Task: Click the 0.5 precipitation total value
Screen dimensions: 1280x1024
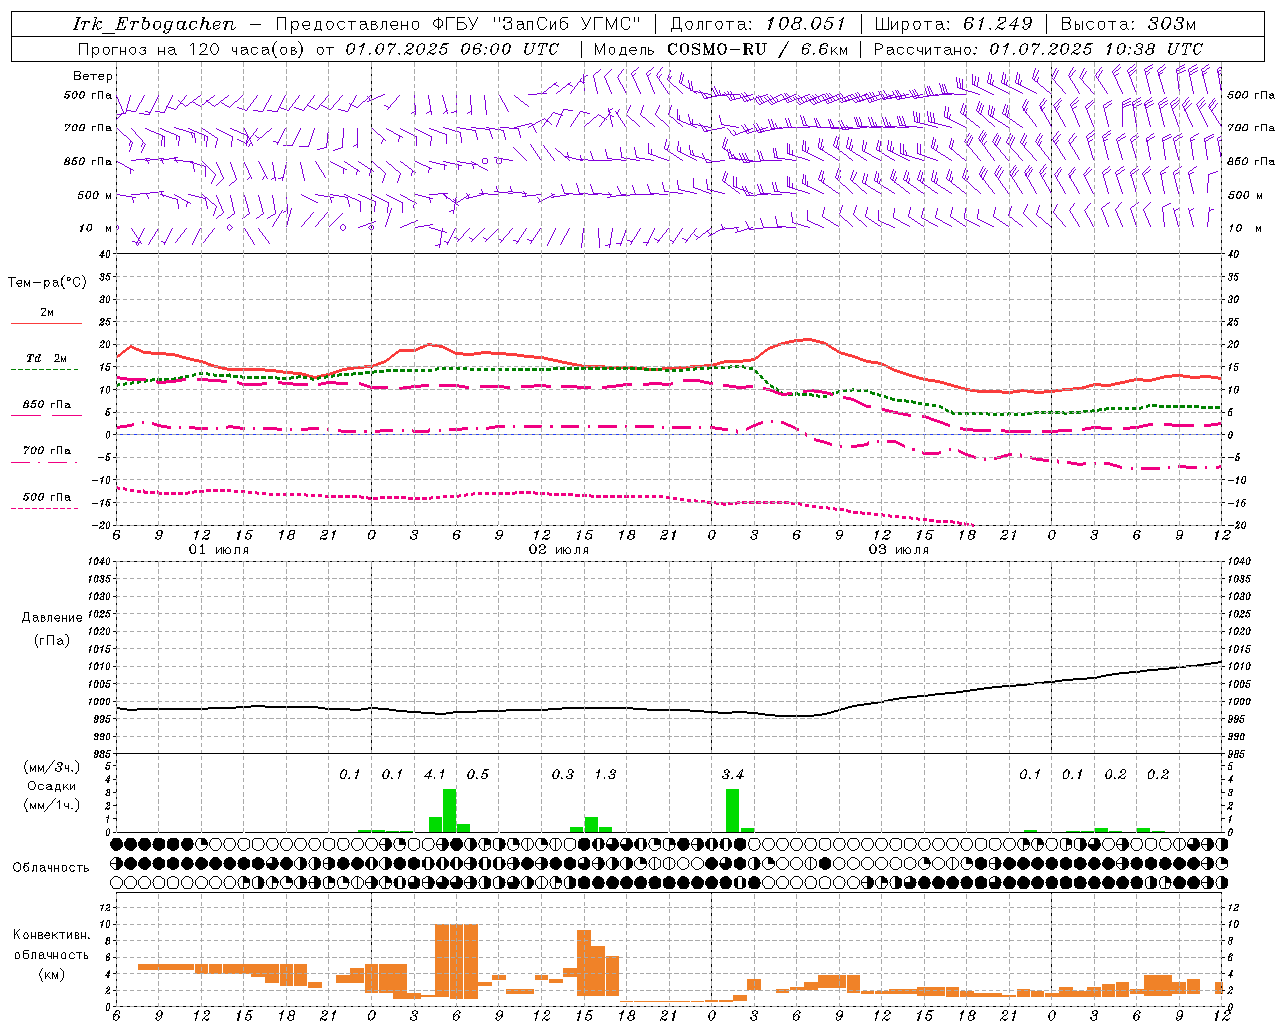Action: [478, 774]
